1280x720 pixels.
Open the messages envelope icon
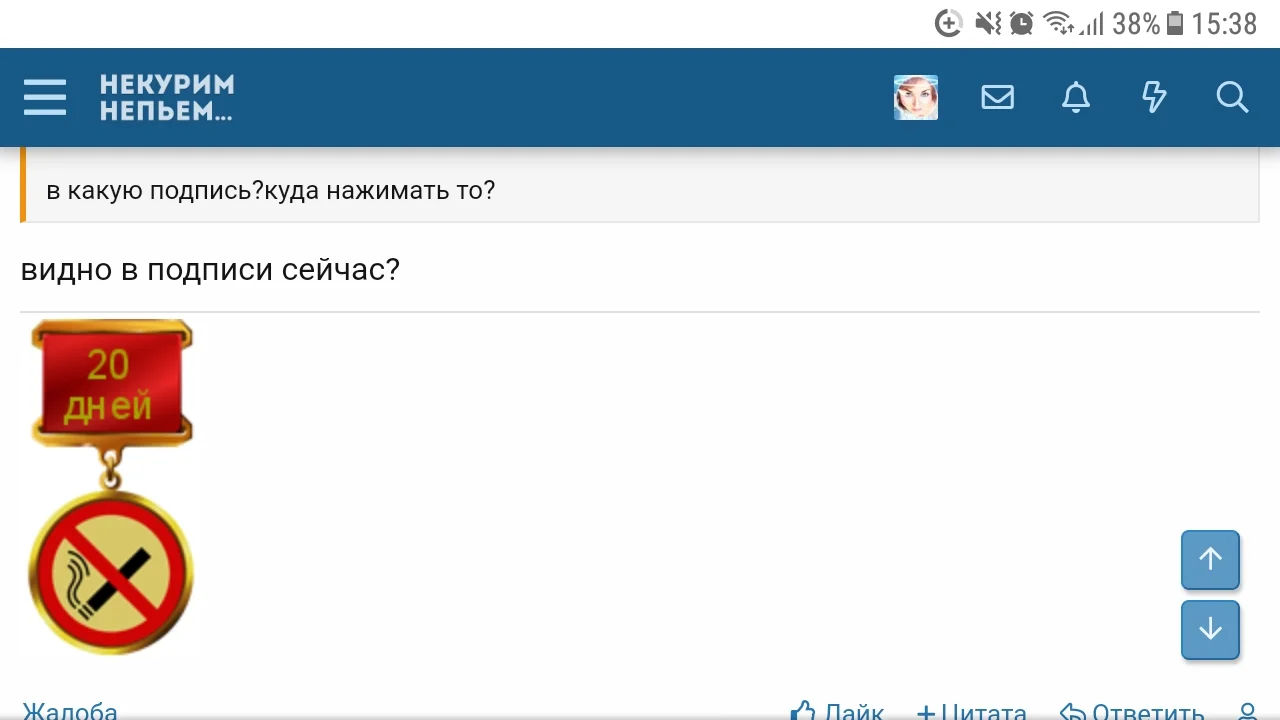[997, 97]
